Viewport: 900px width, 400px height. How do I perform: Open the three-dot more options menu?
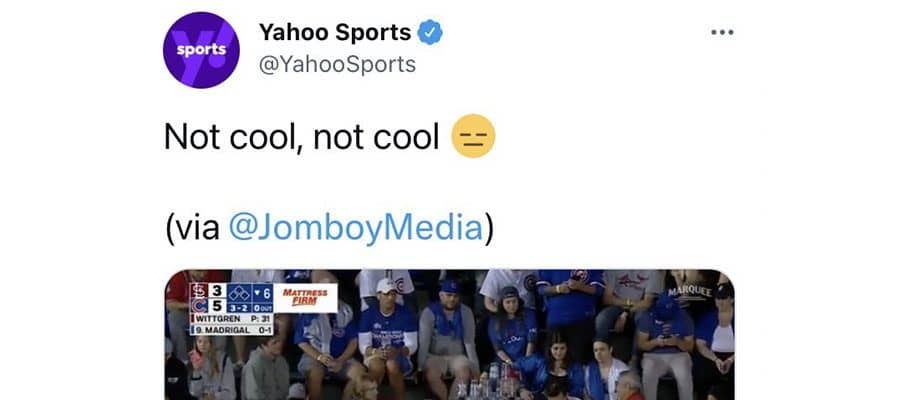click(722, 33)
